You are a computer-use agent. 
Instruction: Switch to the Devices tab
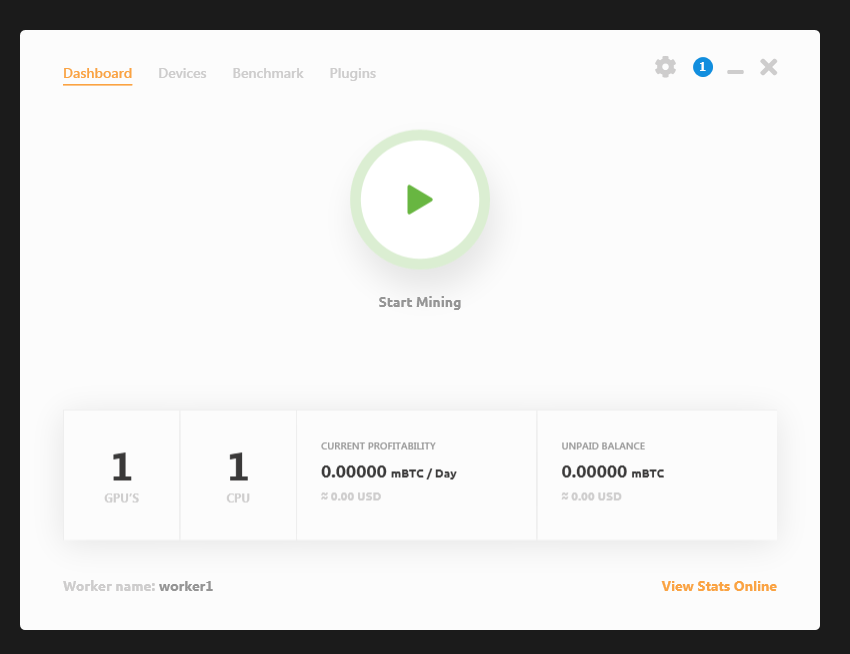[182, 73]
